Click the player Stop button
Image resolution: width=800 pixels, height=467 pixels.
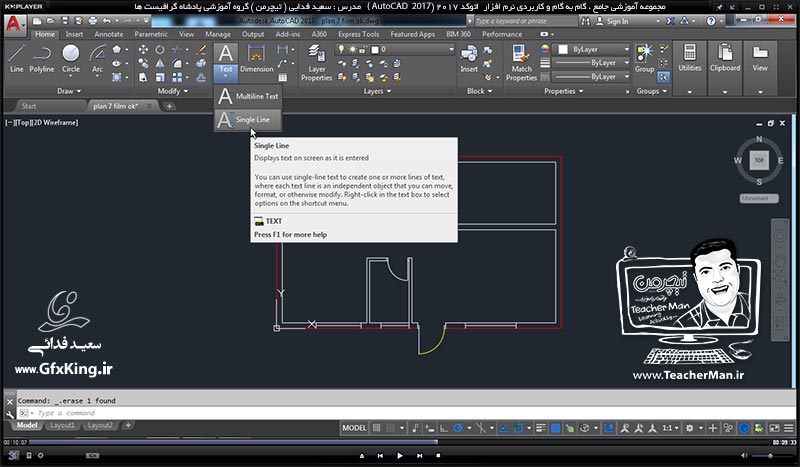[x=438, y=455]
